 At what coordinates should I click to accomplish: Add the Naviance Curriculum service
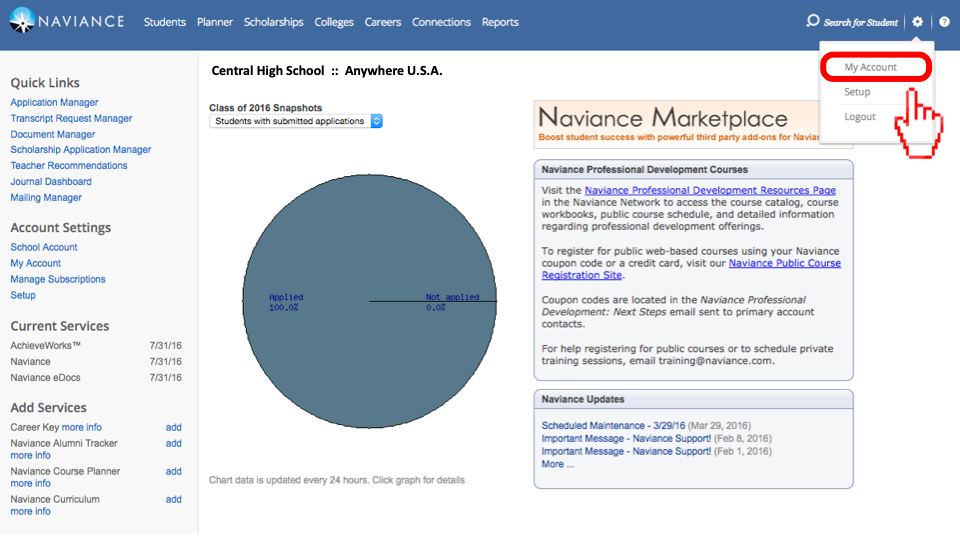(x=173, y=500)
